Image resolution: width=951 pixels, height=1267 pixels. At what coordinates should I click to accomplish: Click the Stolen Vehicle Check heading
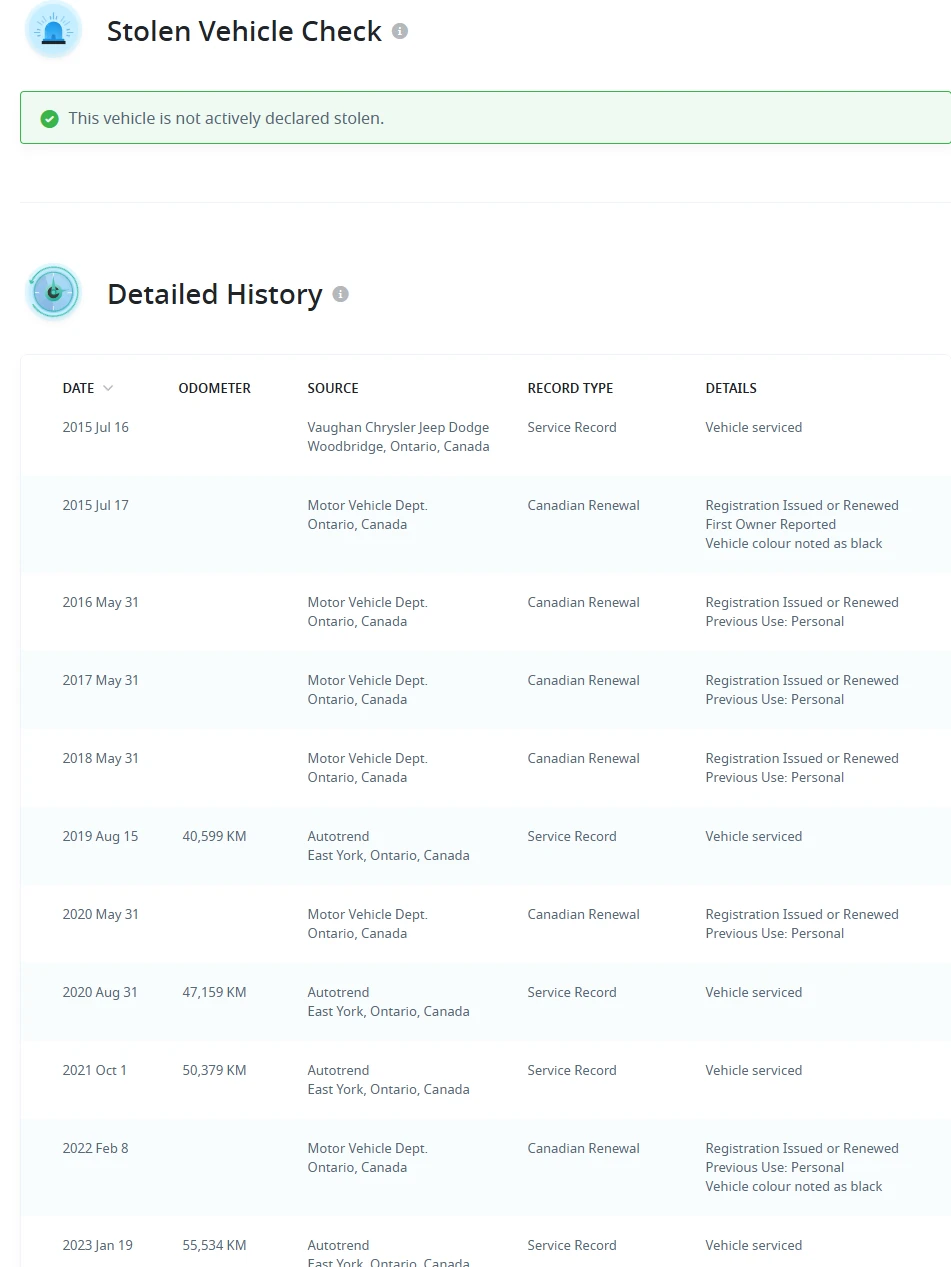244,31
